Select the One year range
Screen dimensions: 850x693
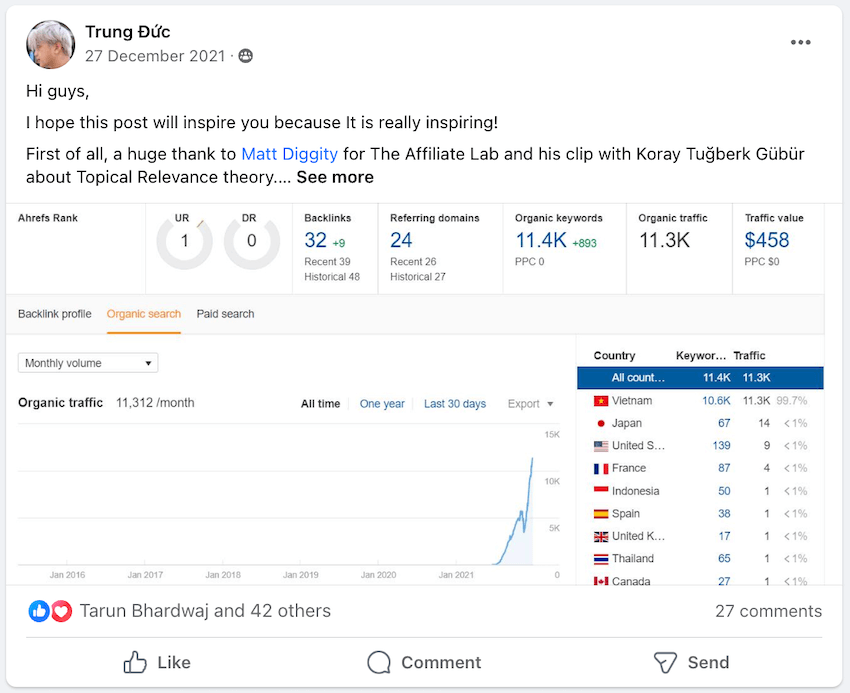[382, 404]
